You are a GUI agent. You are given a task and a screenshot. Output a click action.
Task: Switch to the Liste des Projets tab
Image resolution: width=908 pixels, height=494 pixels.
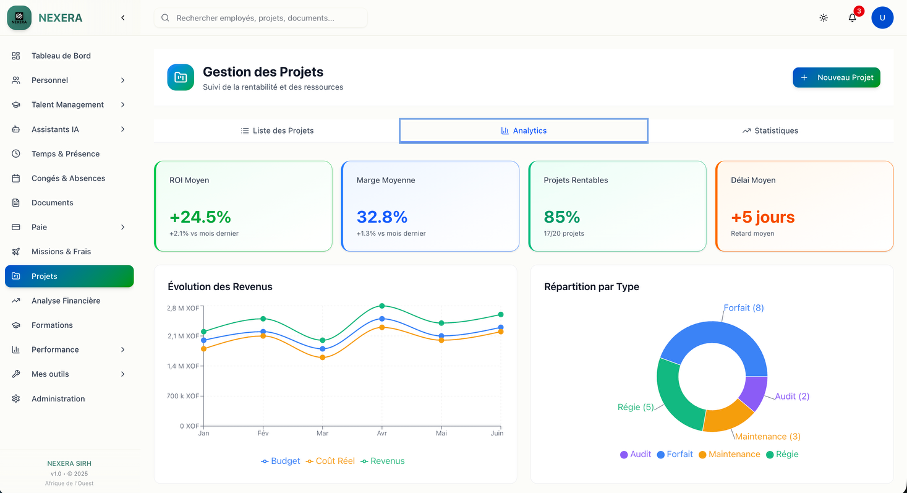click(277, 131)
